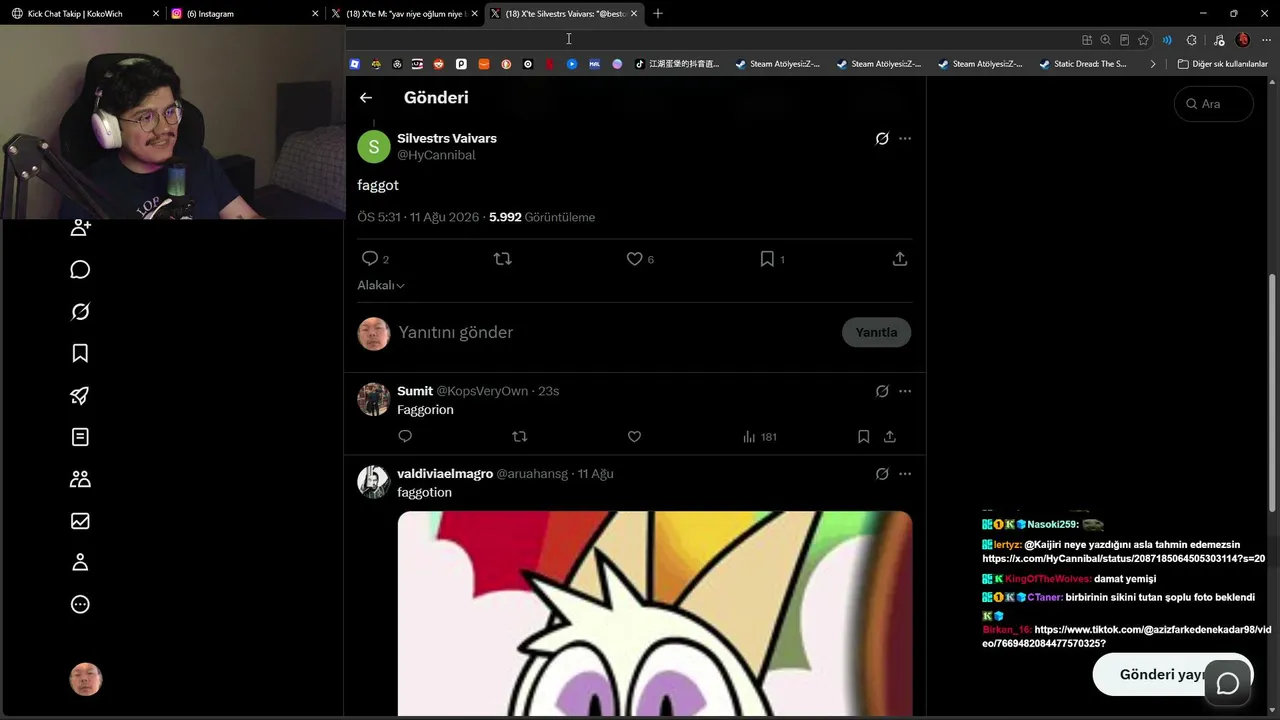Open valdiviaelmagro profile name link
Screen dimensions: 1280x720
point(445,474)
